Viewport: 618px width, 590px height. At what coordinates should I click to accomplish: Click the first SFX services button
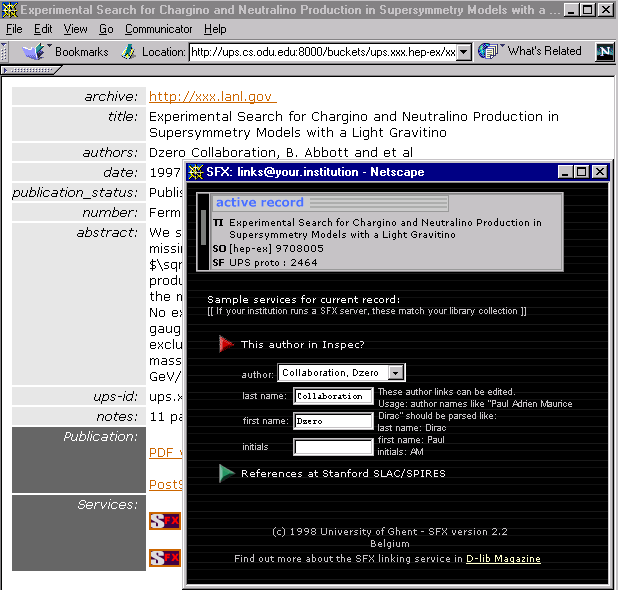[165, 521]
